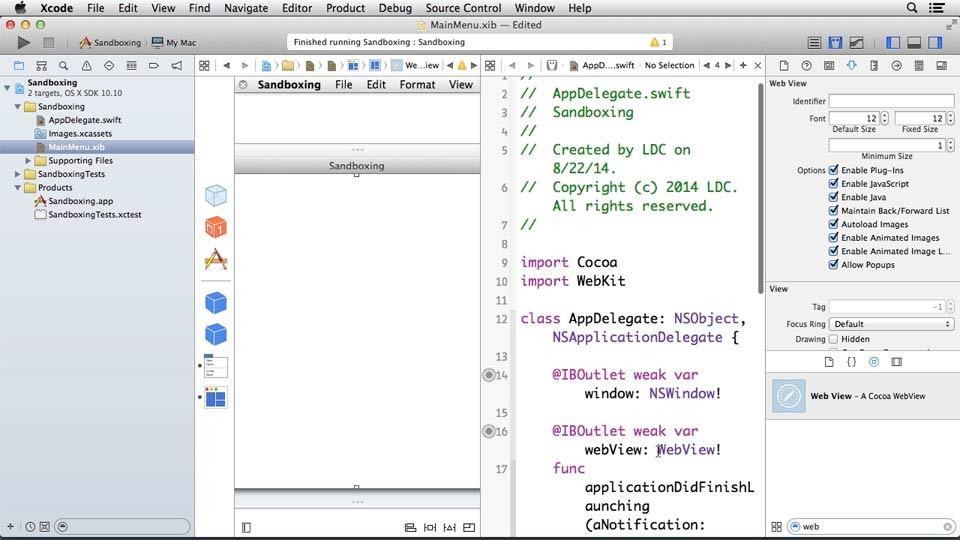Viewport: 960px width, 540px height.
Task: Show the Object library
Action: point(874,362)
